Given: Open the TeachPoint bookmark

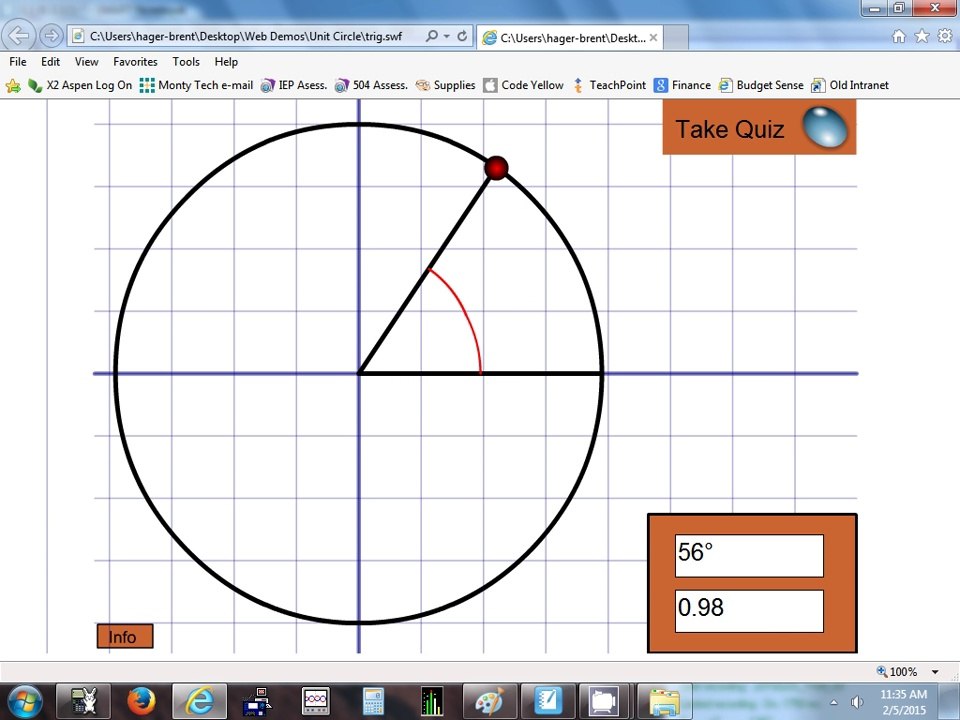Looking at the screenshot, I should (x=609, y=86).
